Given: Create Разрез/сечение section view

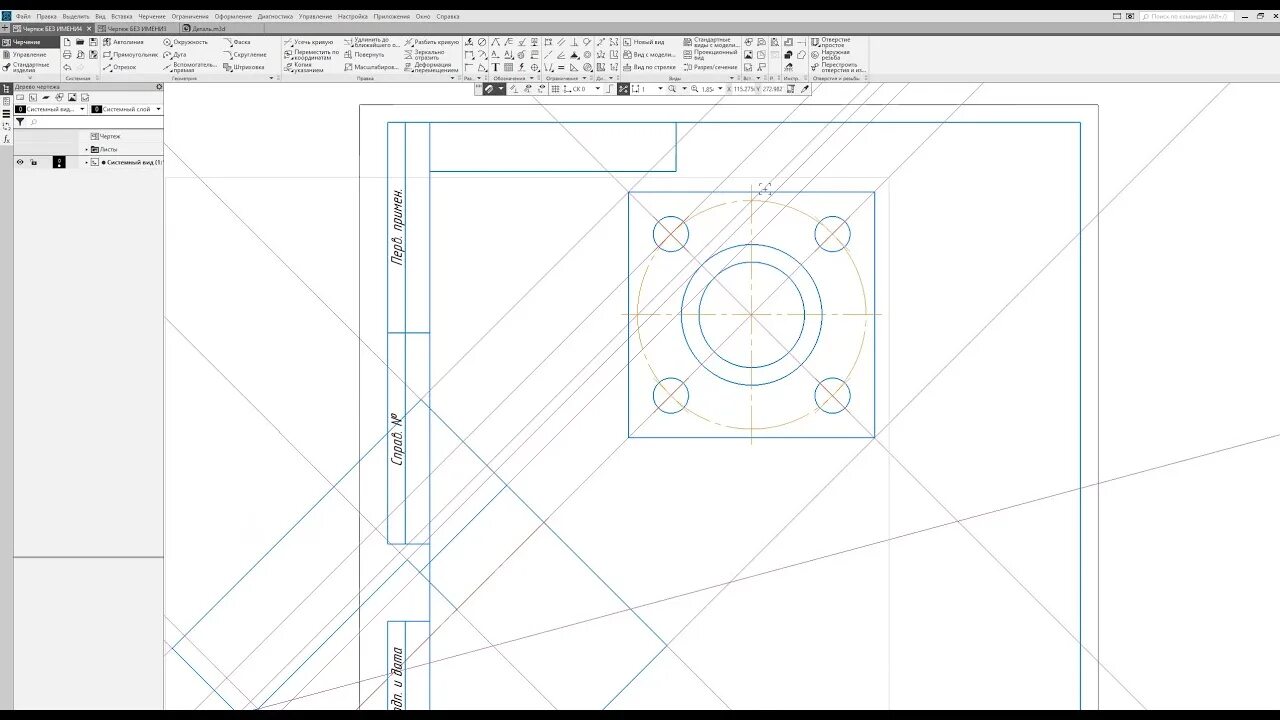Looking at the screenshot, I should [x=711, y=67].
